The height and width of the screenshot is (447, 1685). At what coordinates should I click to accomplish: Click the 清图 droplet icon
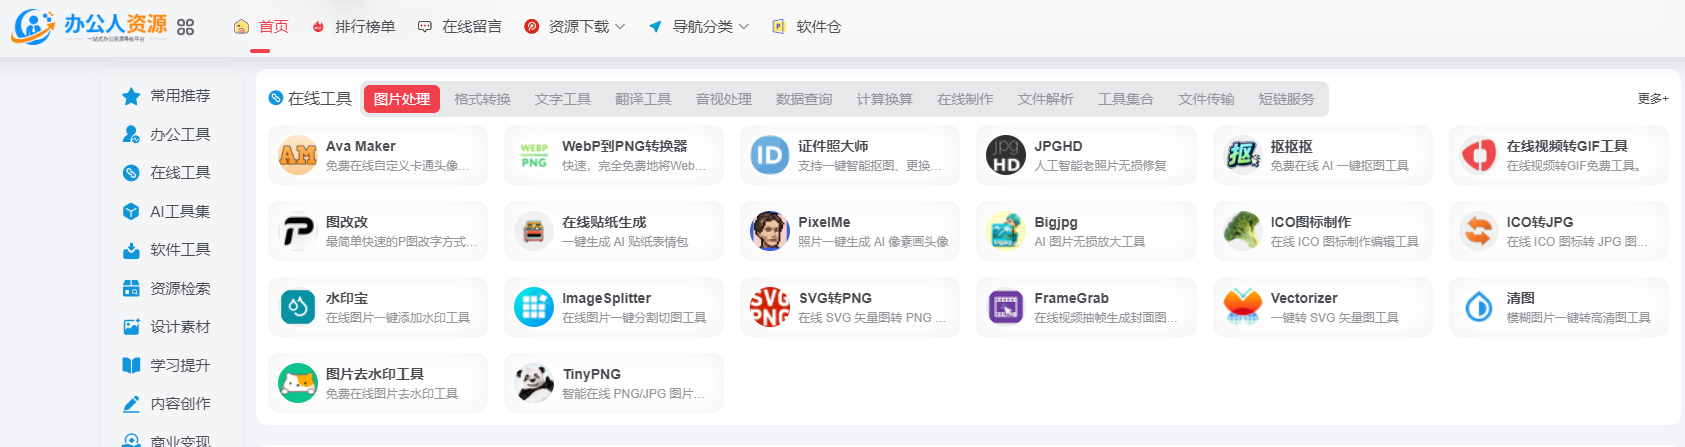click(x=1479, y=307)
